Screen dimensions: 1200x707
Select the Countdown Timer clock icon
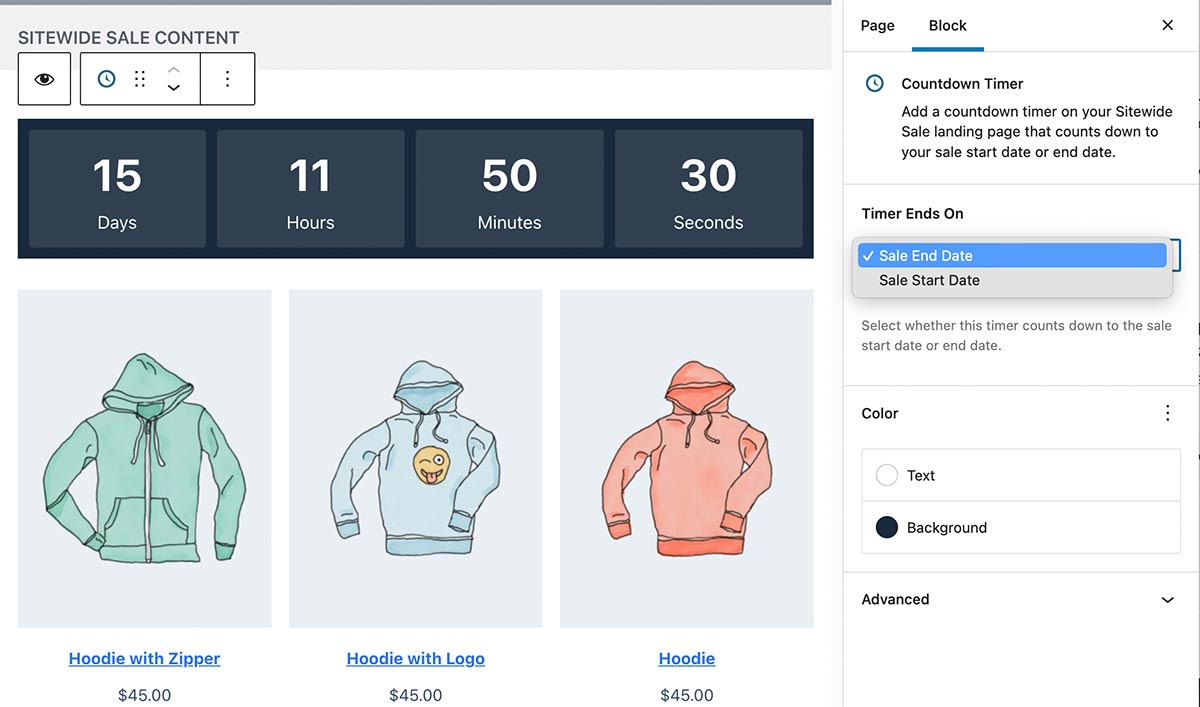tap(105, 78)
